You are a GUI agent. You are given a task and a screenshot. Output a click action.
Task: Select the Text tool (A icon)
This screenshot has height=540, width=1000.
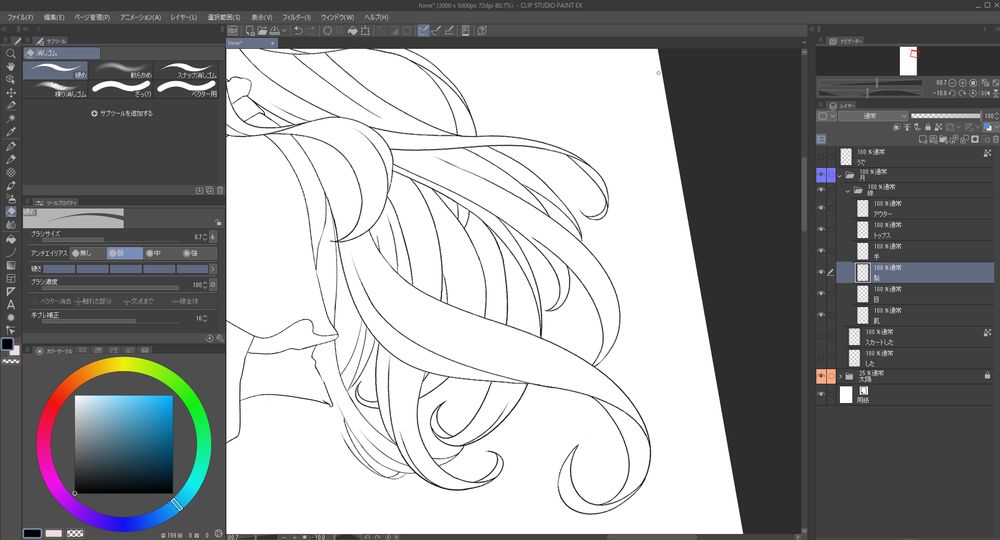(10, 304)
